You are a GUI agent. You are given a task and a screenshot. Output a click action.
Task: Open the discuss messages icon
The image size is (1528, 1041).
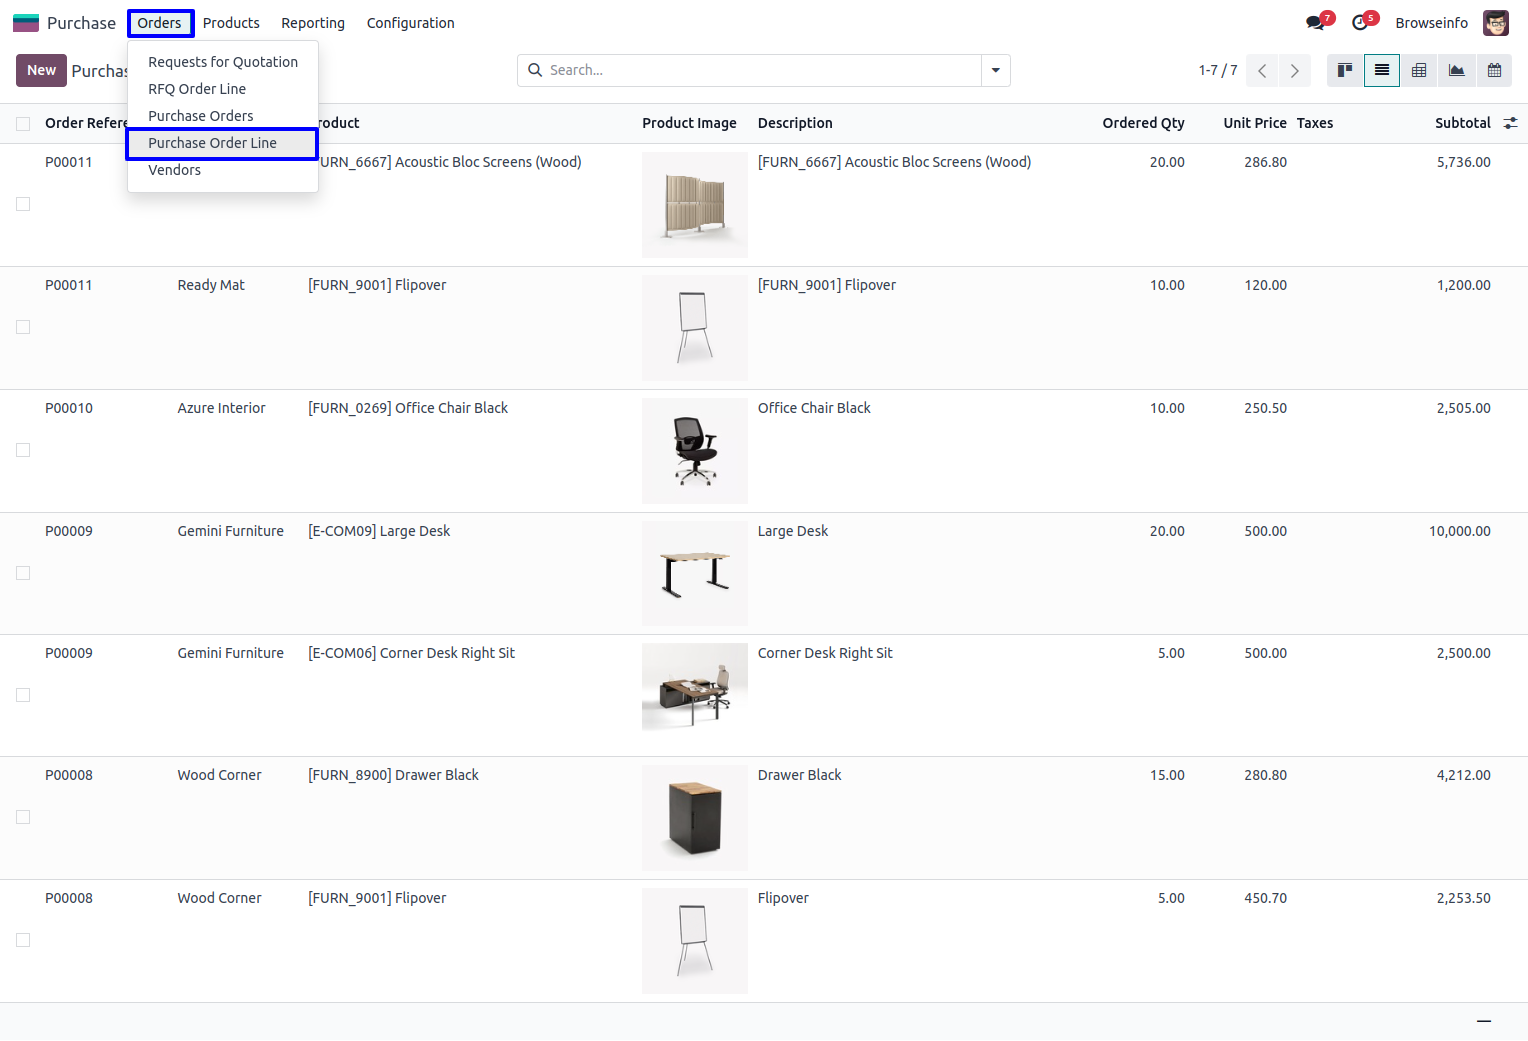(1316, 23)
